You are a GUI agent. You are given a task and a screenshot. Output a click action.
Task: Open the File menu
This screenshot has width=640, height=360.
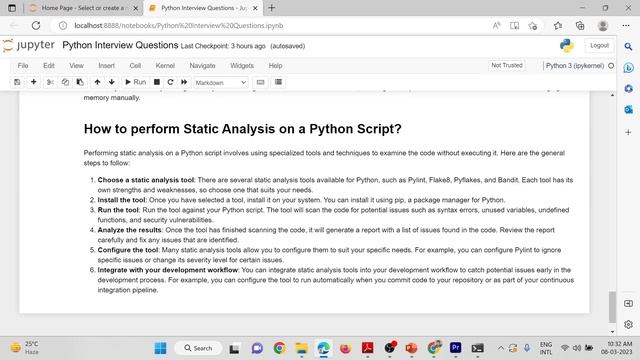23,65
